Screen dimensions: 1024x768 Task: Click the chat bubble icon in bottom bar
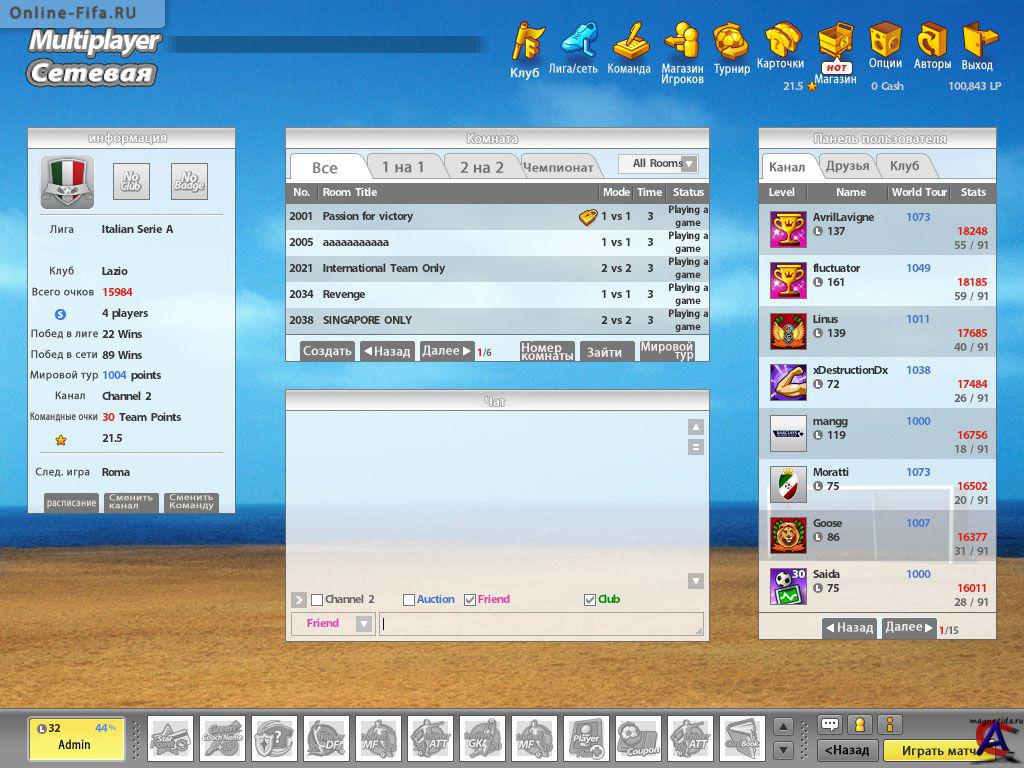(x=829, y=725)
